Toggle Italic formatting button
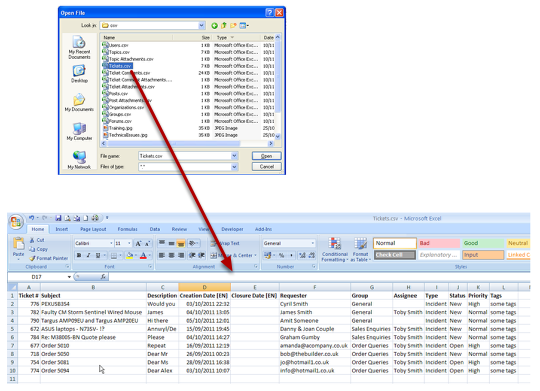540x391 pixels. (x=89, y=255)
